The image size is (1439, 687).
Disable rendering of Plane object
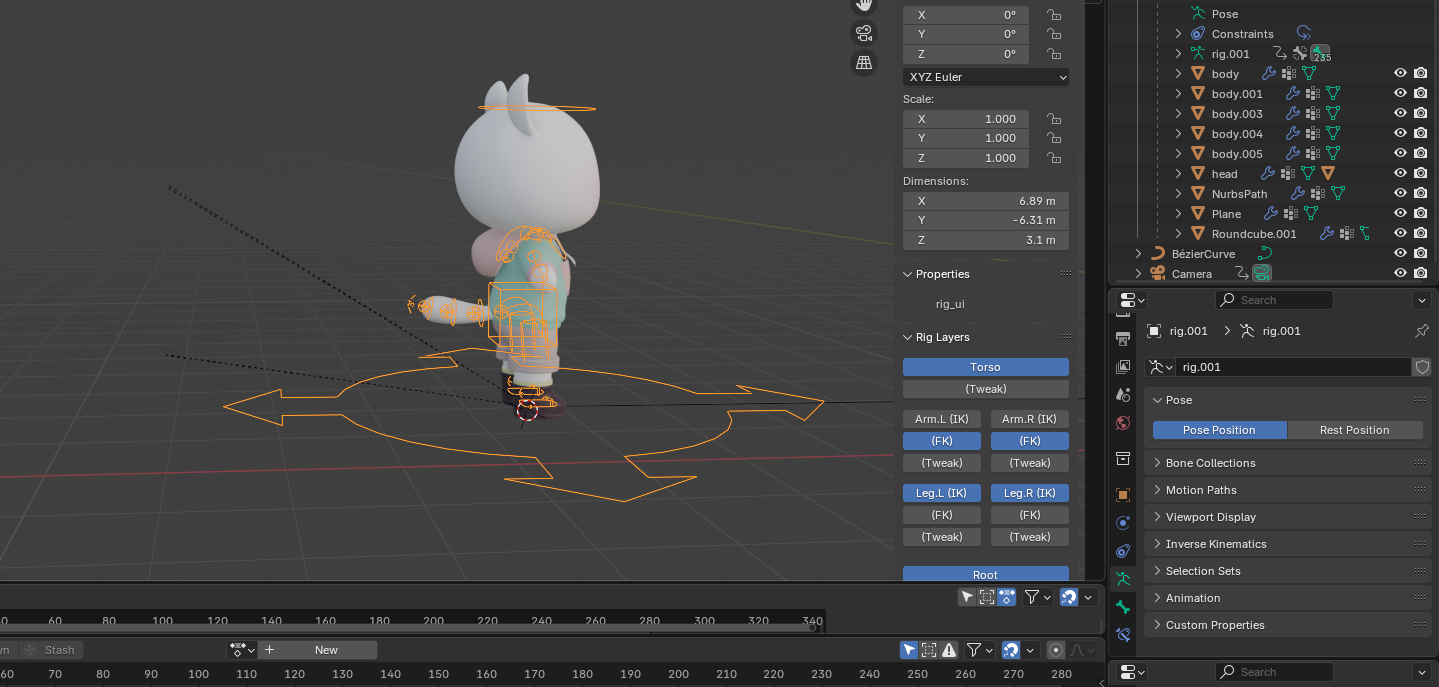[1420, 214]
